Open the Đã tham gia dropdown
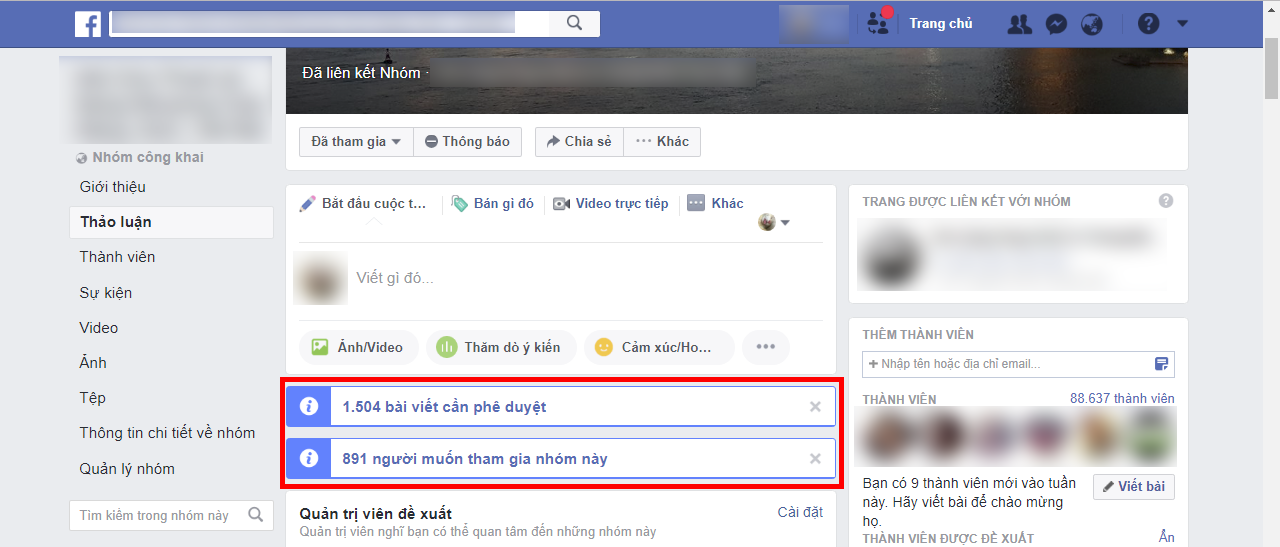 [356, 142]
